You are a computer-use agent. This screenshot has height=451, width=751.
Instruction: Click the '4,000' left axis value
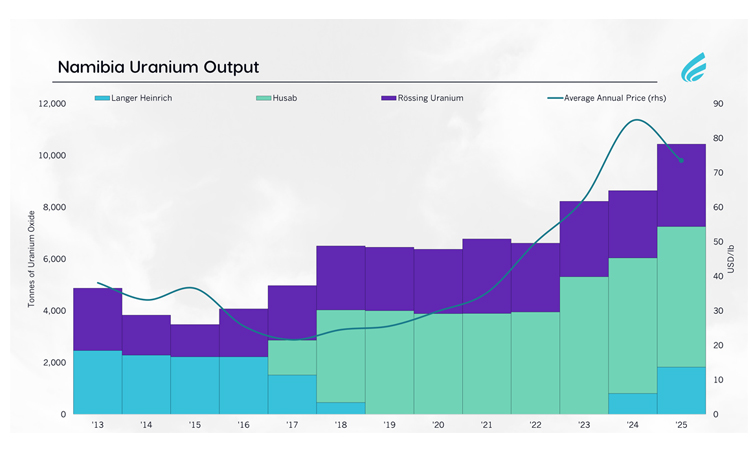(x=55, y=311)
